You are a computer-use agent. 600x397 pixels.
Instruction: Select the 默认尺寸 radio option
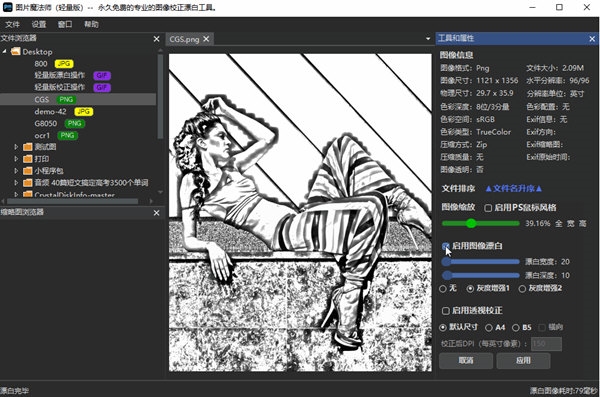click(443, 328)
